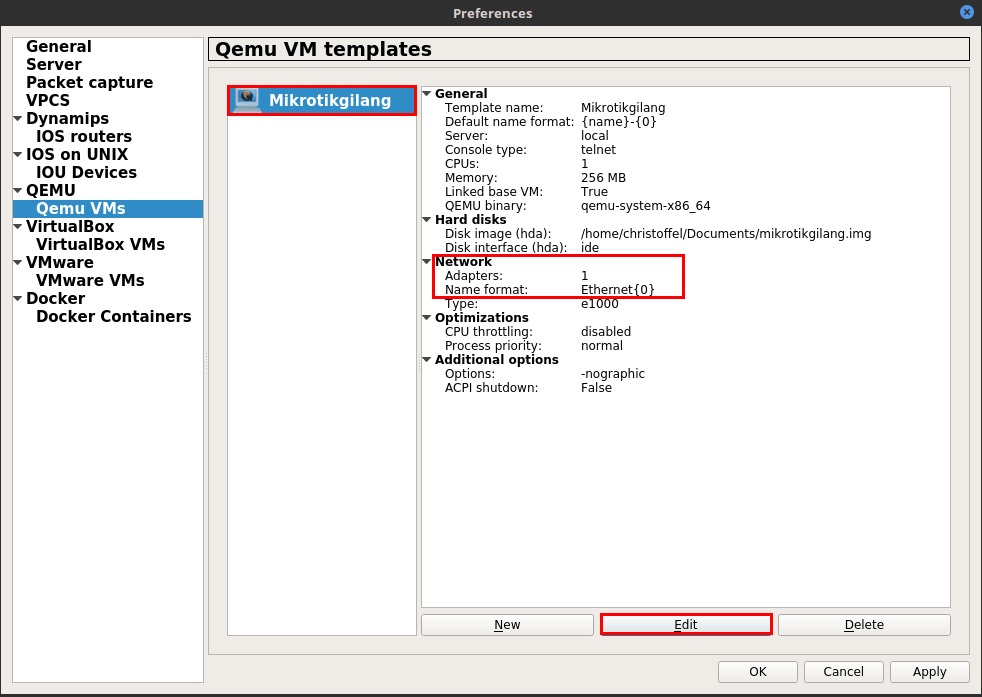This screenshot has height=697, width=982.
Task: Click the Name format value Ethernet{0}
Action: pyautogui.click(x=618, y=289)
